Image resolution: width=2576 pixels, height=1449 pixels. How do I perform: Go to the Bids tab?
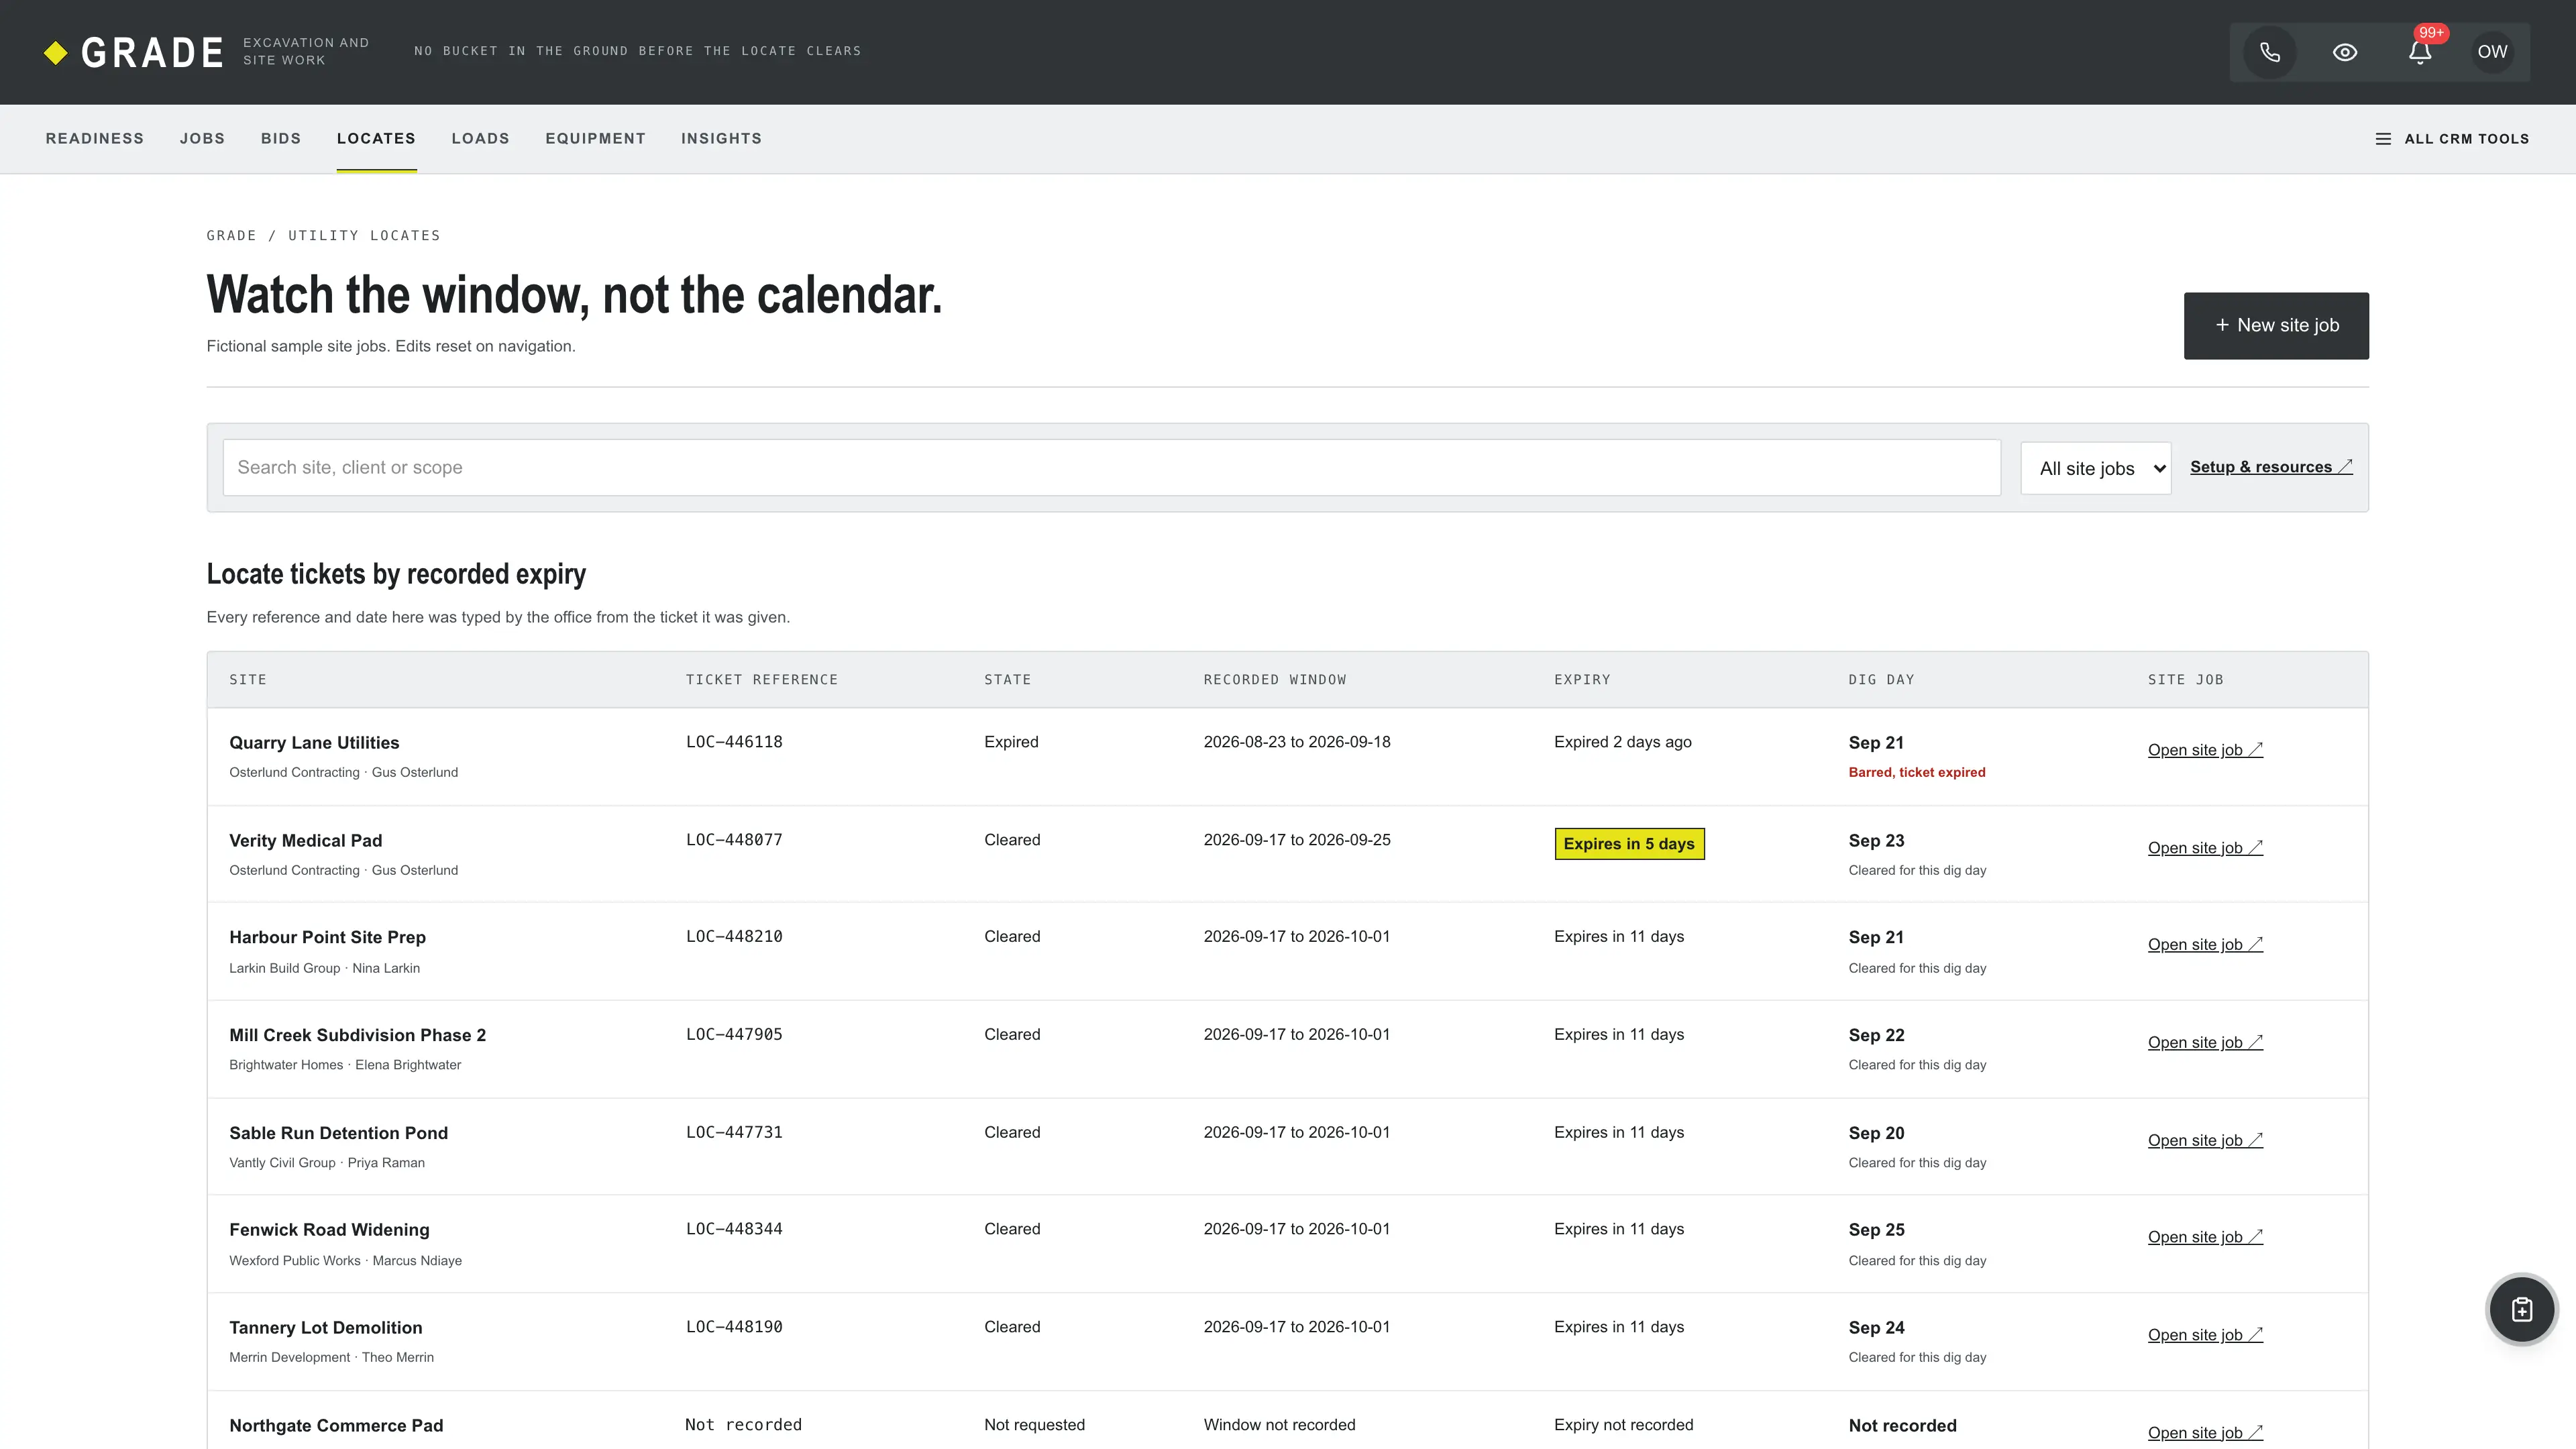[281, 139]
